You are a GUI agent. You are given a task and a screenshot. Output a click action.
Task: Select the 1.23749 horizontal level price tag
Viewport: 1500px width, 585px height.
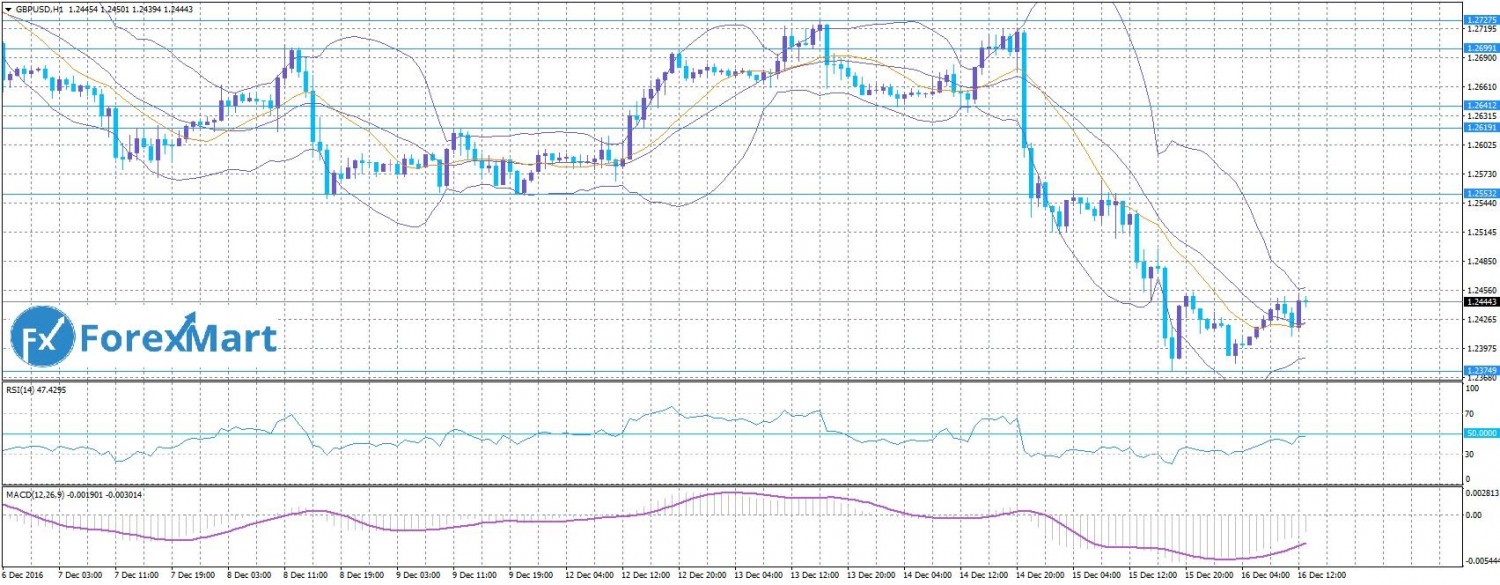pyautogui.click(x=1479, y=370)
